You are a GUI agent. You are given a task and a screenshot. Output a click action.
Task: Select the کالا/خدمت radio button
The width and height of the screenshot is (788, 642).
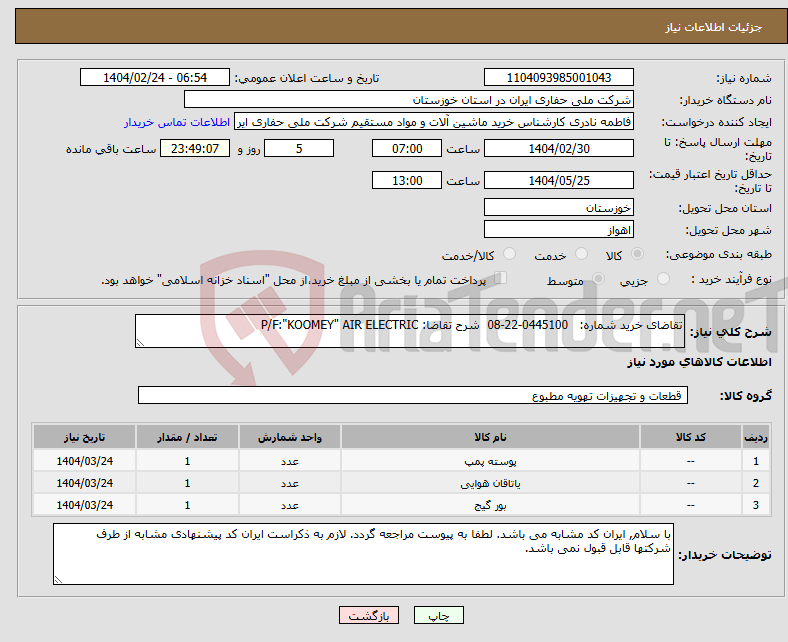click(509, 254)
